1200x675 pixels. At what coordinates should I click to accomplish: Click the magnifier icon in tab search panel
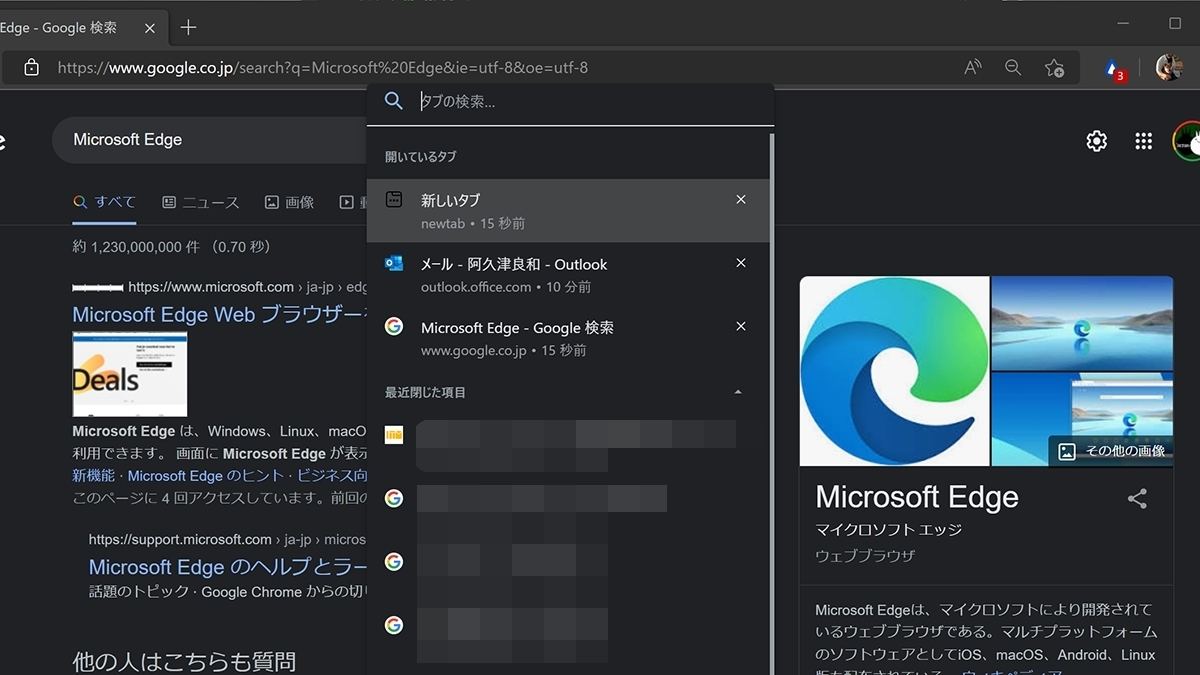point(394,101)
